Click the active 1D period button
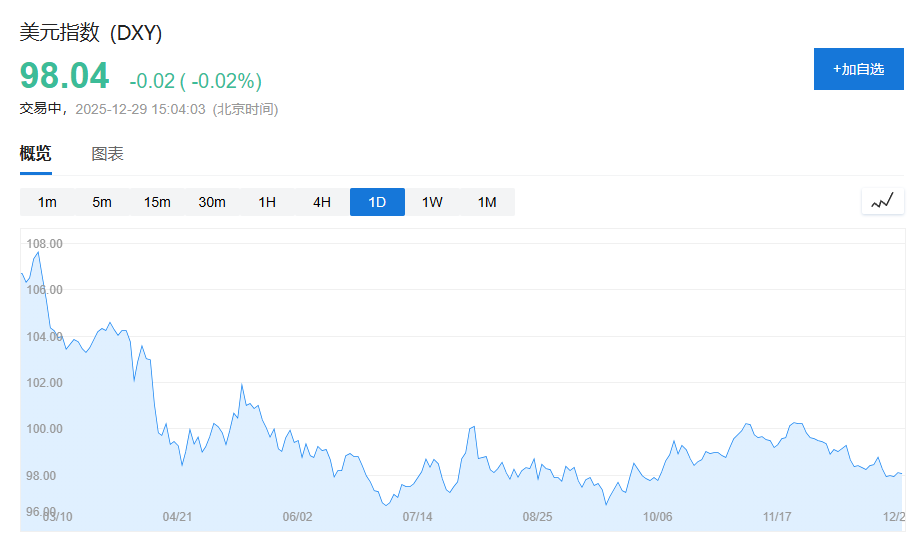924x539 pixels. click(x=377, y=202)
